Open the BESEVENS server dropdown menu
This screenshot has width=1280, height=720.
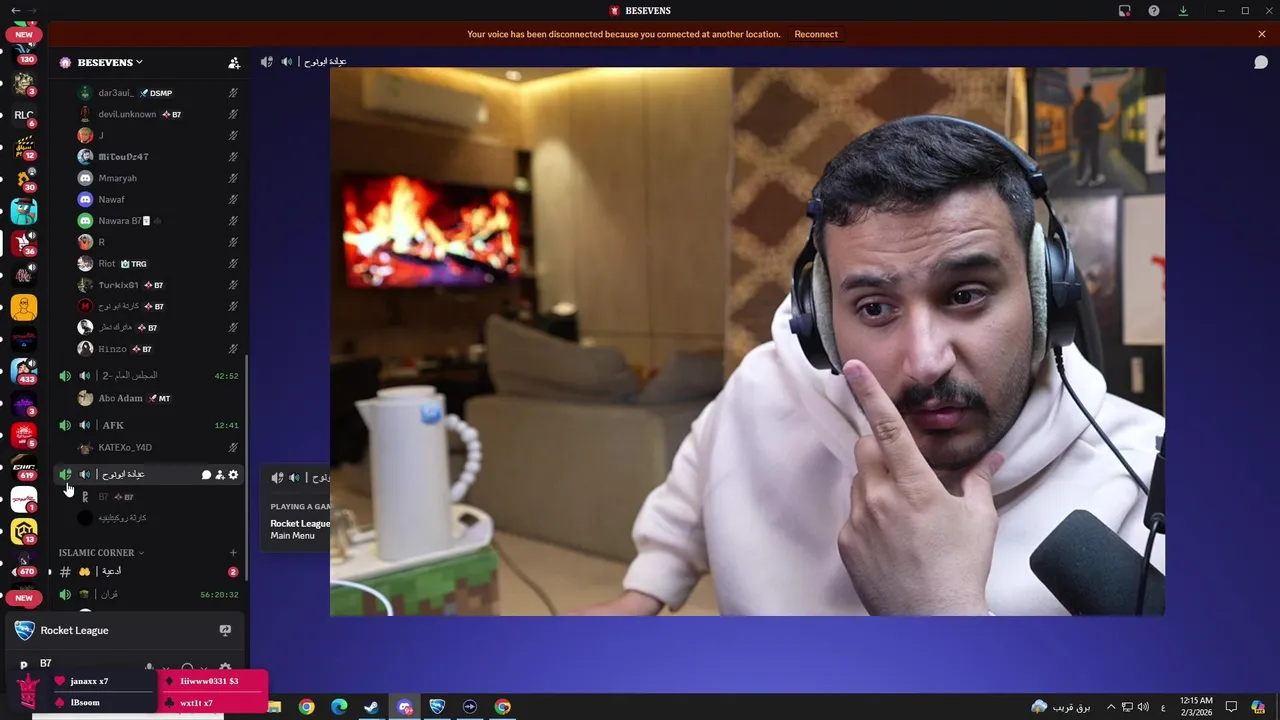[x=110, y=62]
